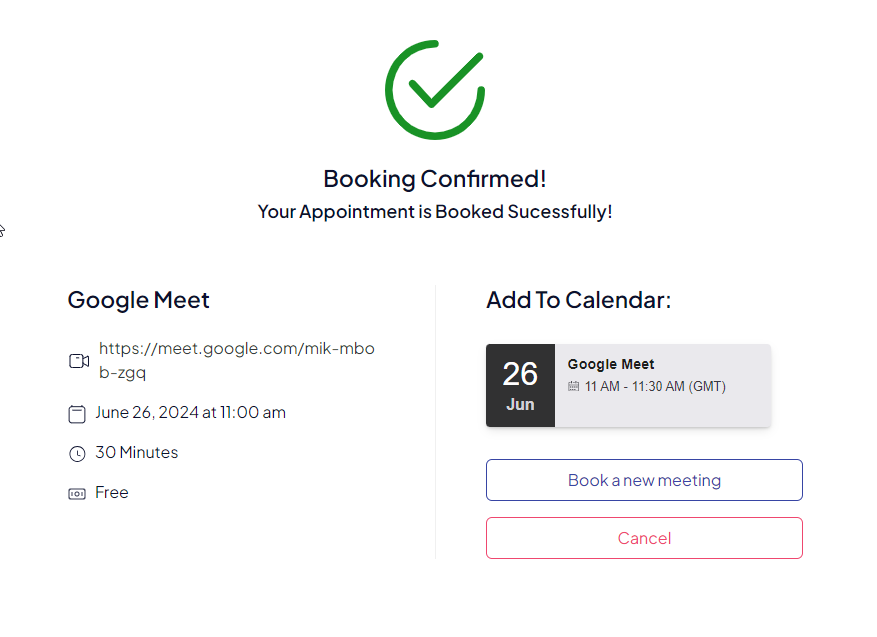Viewport: 877px width, 637px height.
Task: Click the Free pricing text
Action: (112, 492)
